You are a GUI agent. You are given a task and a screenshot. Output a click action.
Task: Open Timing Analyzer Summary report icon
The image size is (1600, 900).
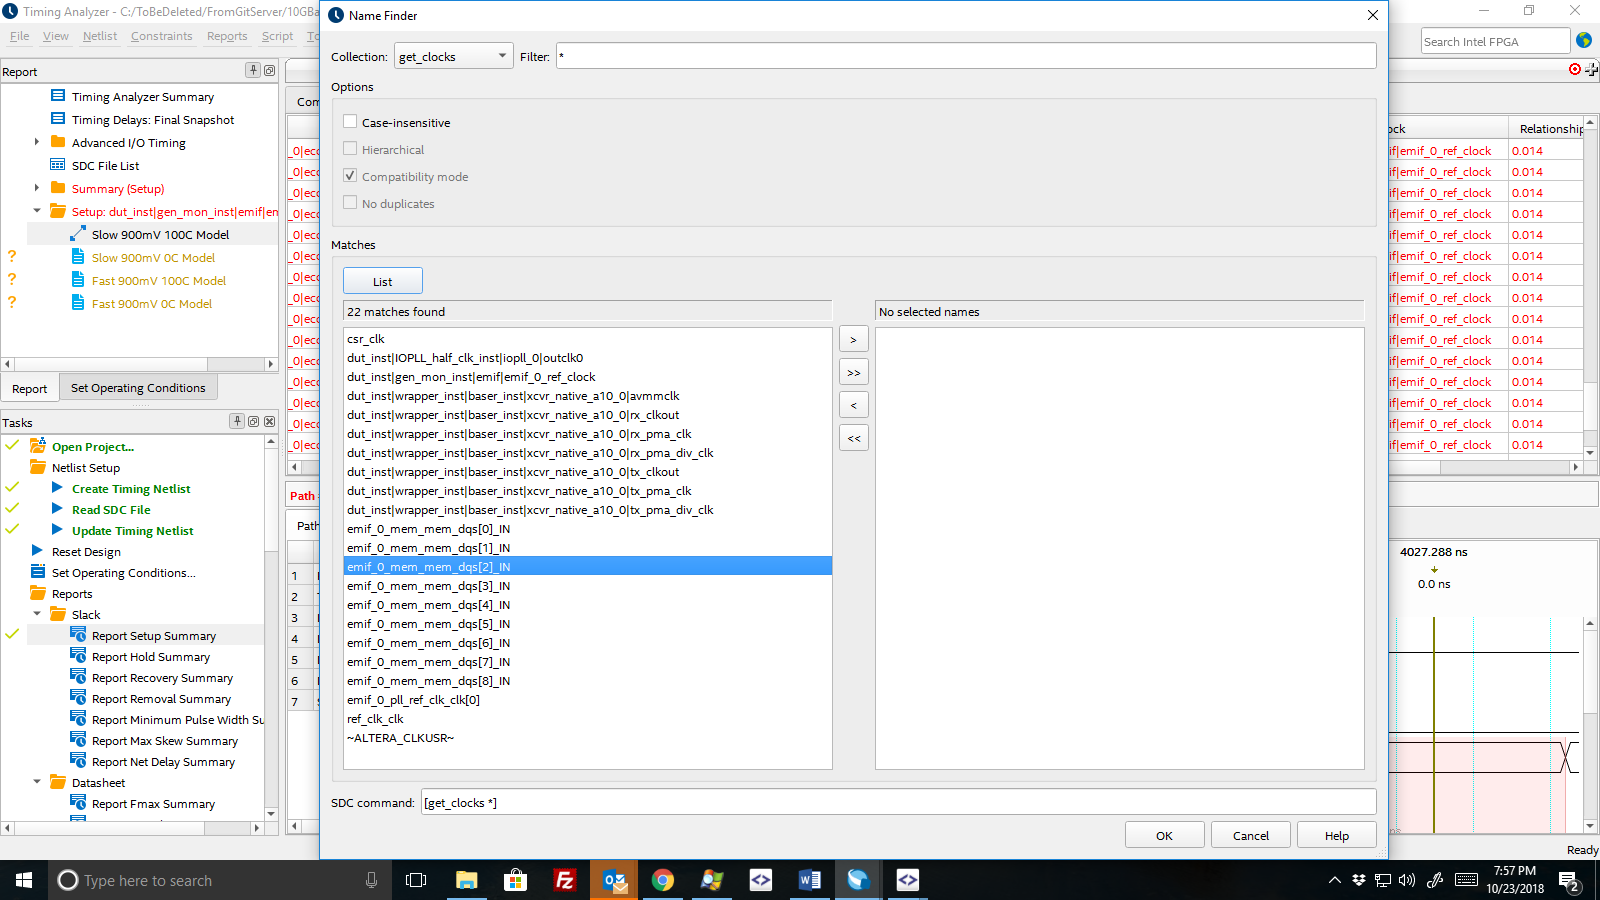pyautogui.click(x=58, y=96)
